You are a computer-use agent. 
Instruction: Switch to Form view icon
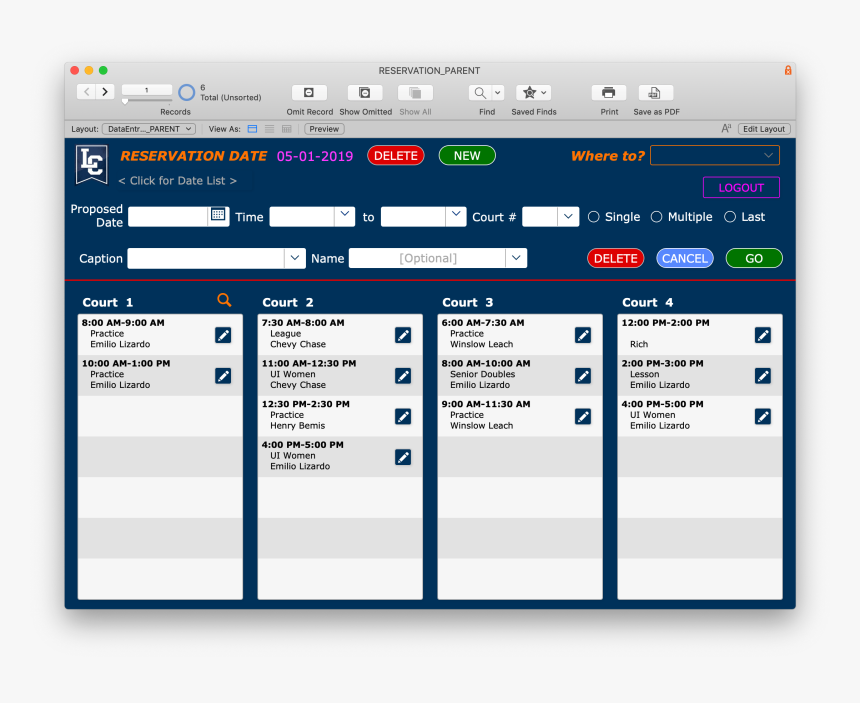252,129
